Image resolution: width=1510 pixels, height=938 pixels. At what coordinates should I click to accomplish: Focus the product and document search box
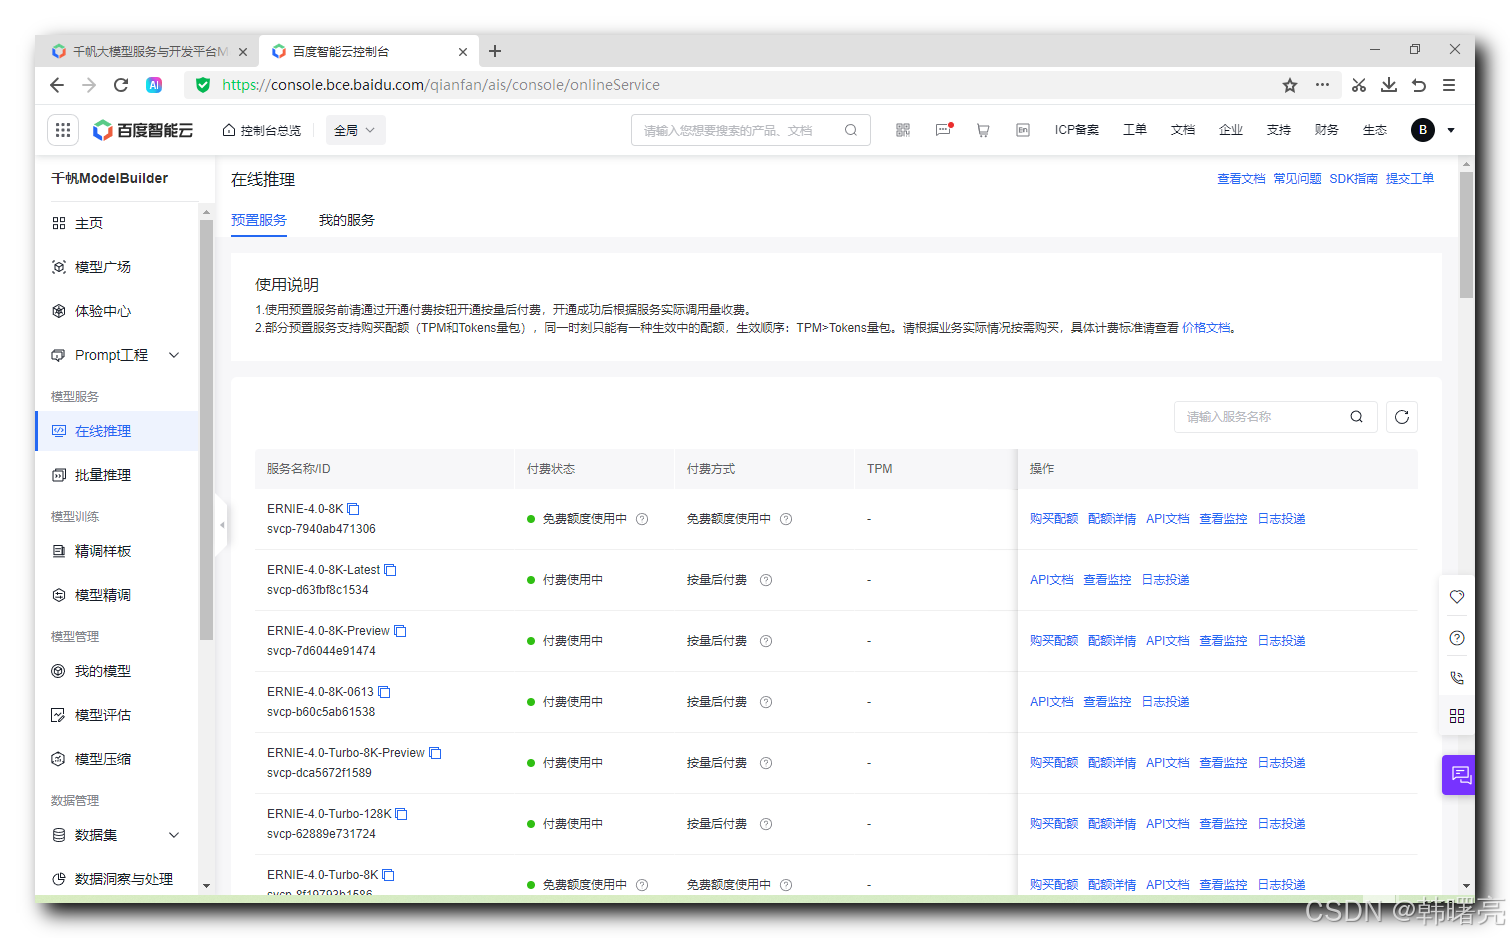pyautogui.click(x=751, y=130)
